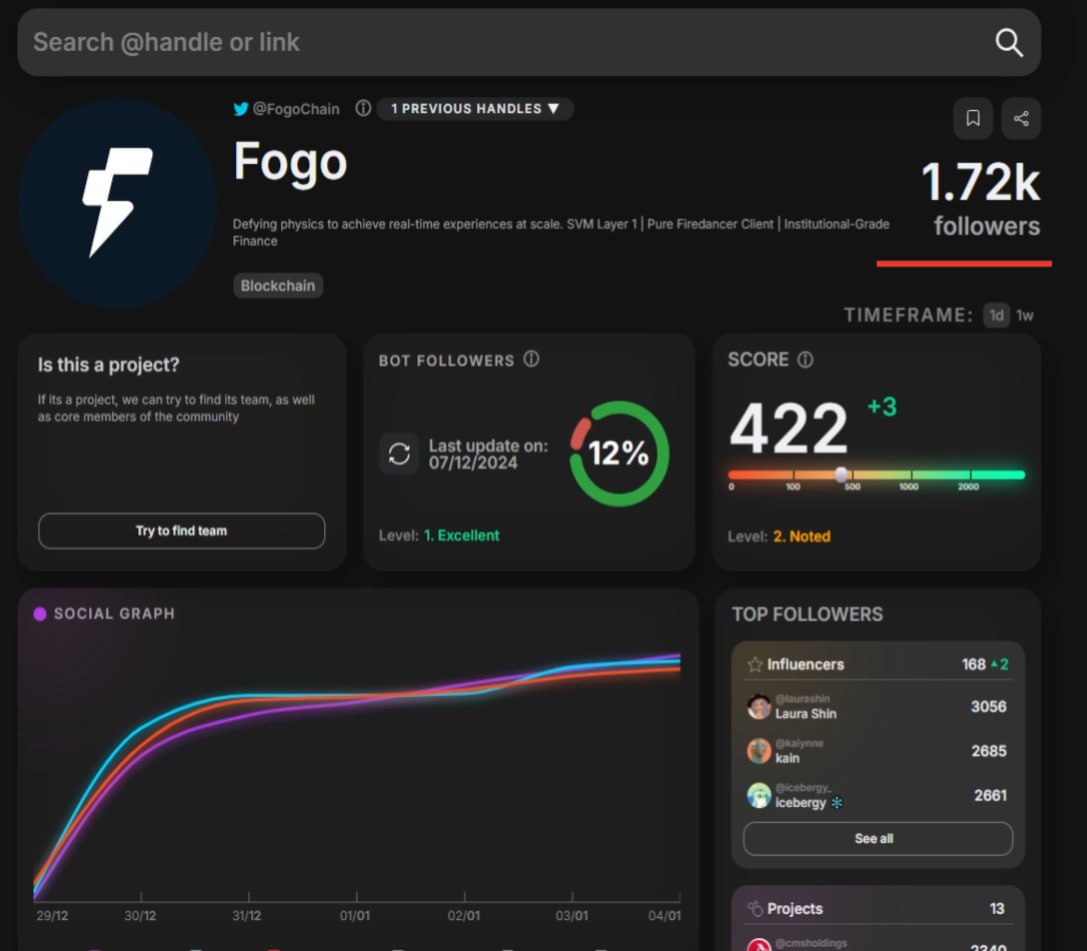Click the 01/01 tick on the graph axis
The height and width of the screenshot is (951, 1087).
coord(355,915)
